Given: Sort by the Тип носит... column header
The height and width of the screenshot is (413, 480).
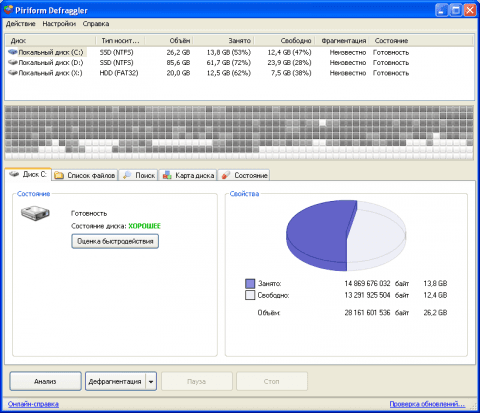Looking at the screenshot, I should pyautogui.click(x=120, y=41).
